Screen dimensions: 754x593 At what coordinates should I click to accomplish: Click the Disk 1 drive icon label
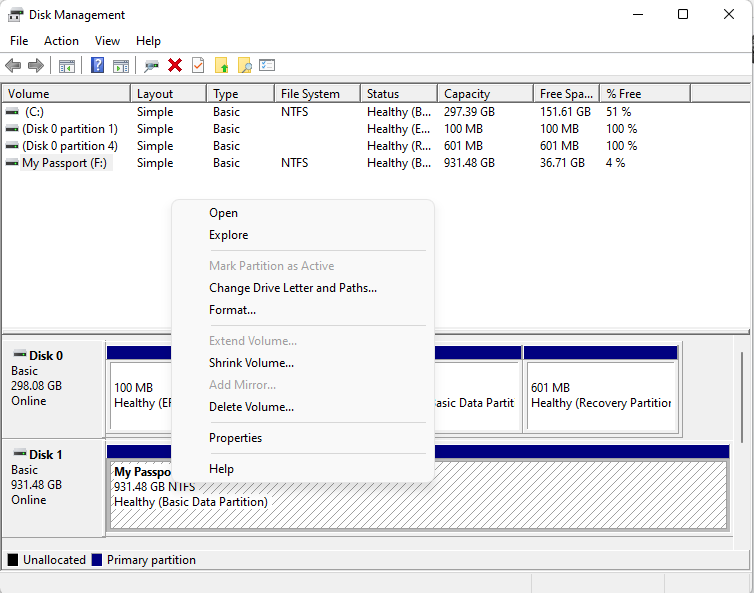tap(20, 454)
